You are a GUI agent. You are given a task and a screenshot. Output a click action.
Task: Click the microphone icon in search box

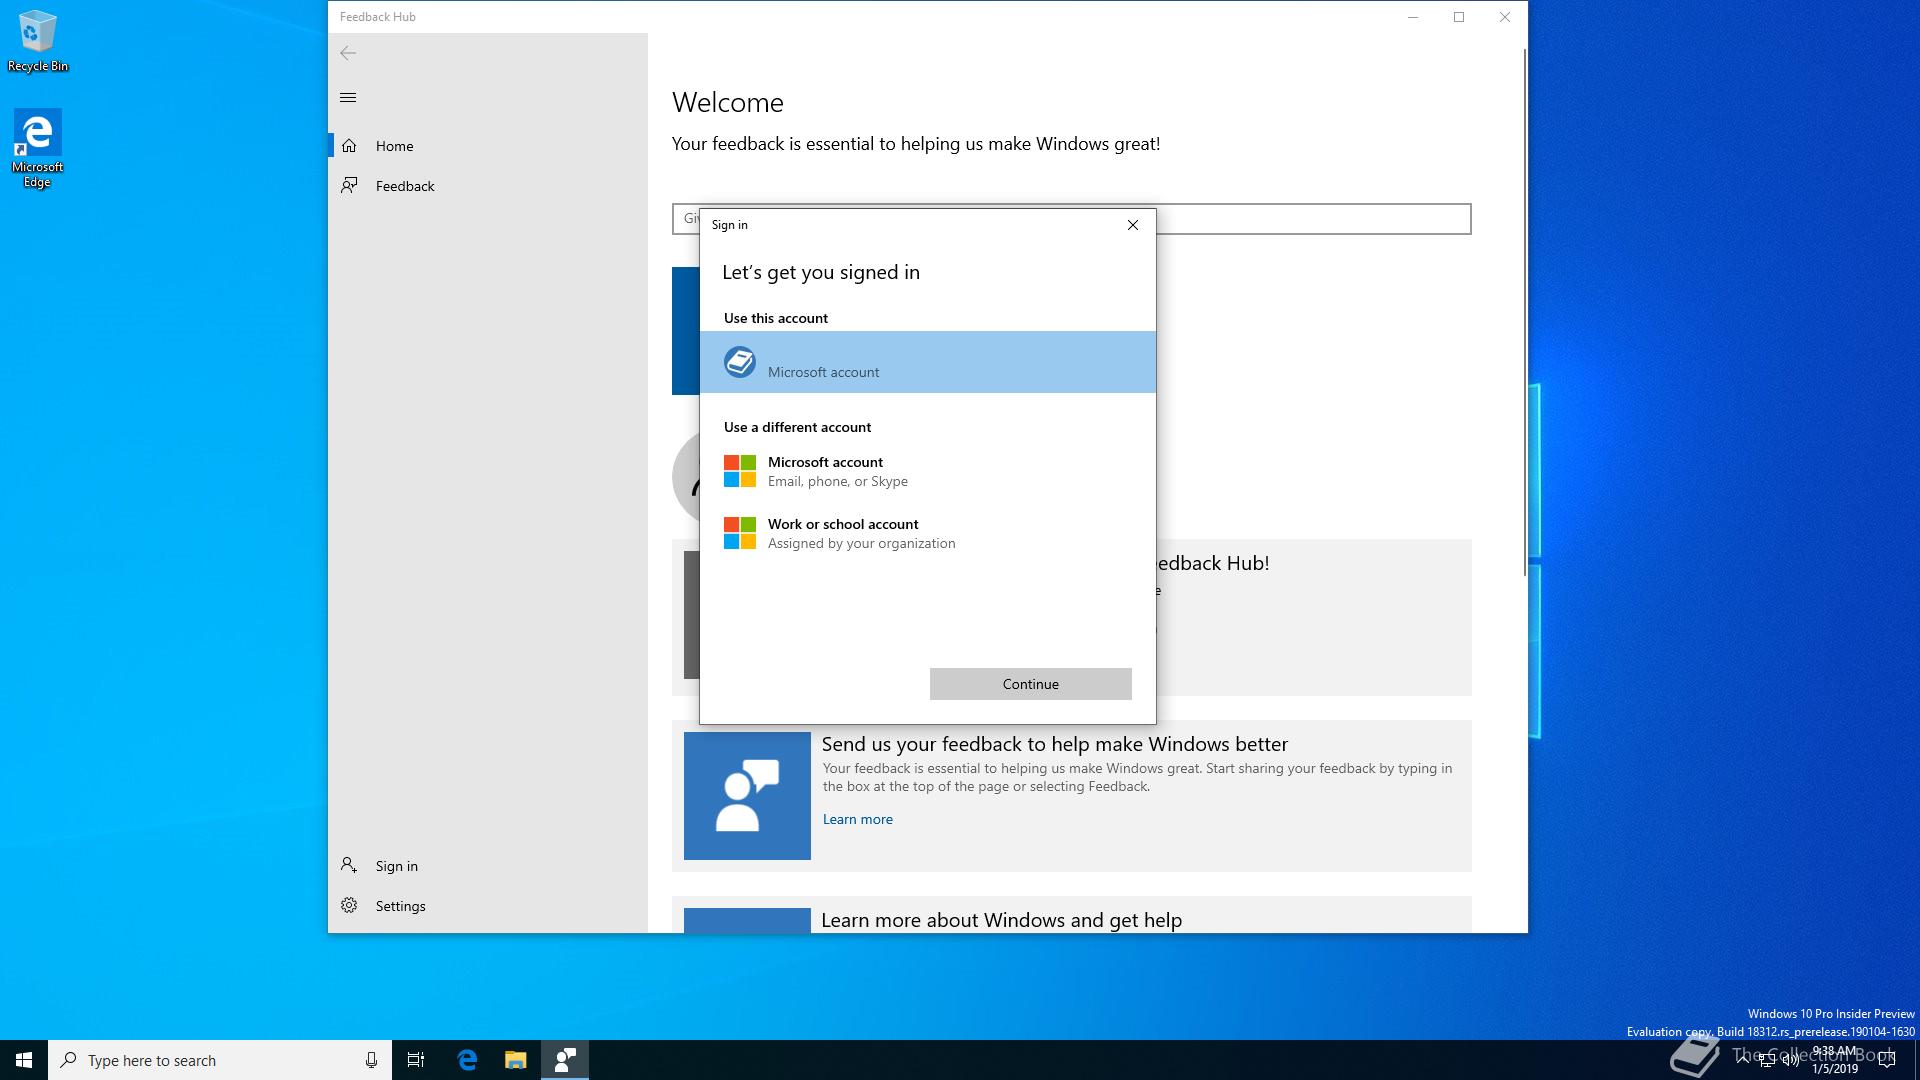click(x=371, y=1060)
